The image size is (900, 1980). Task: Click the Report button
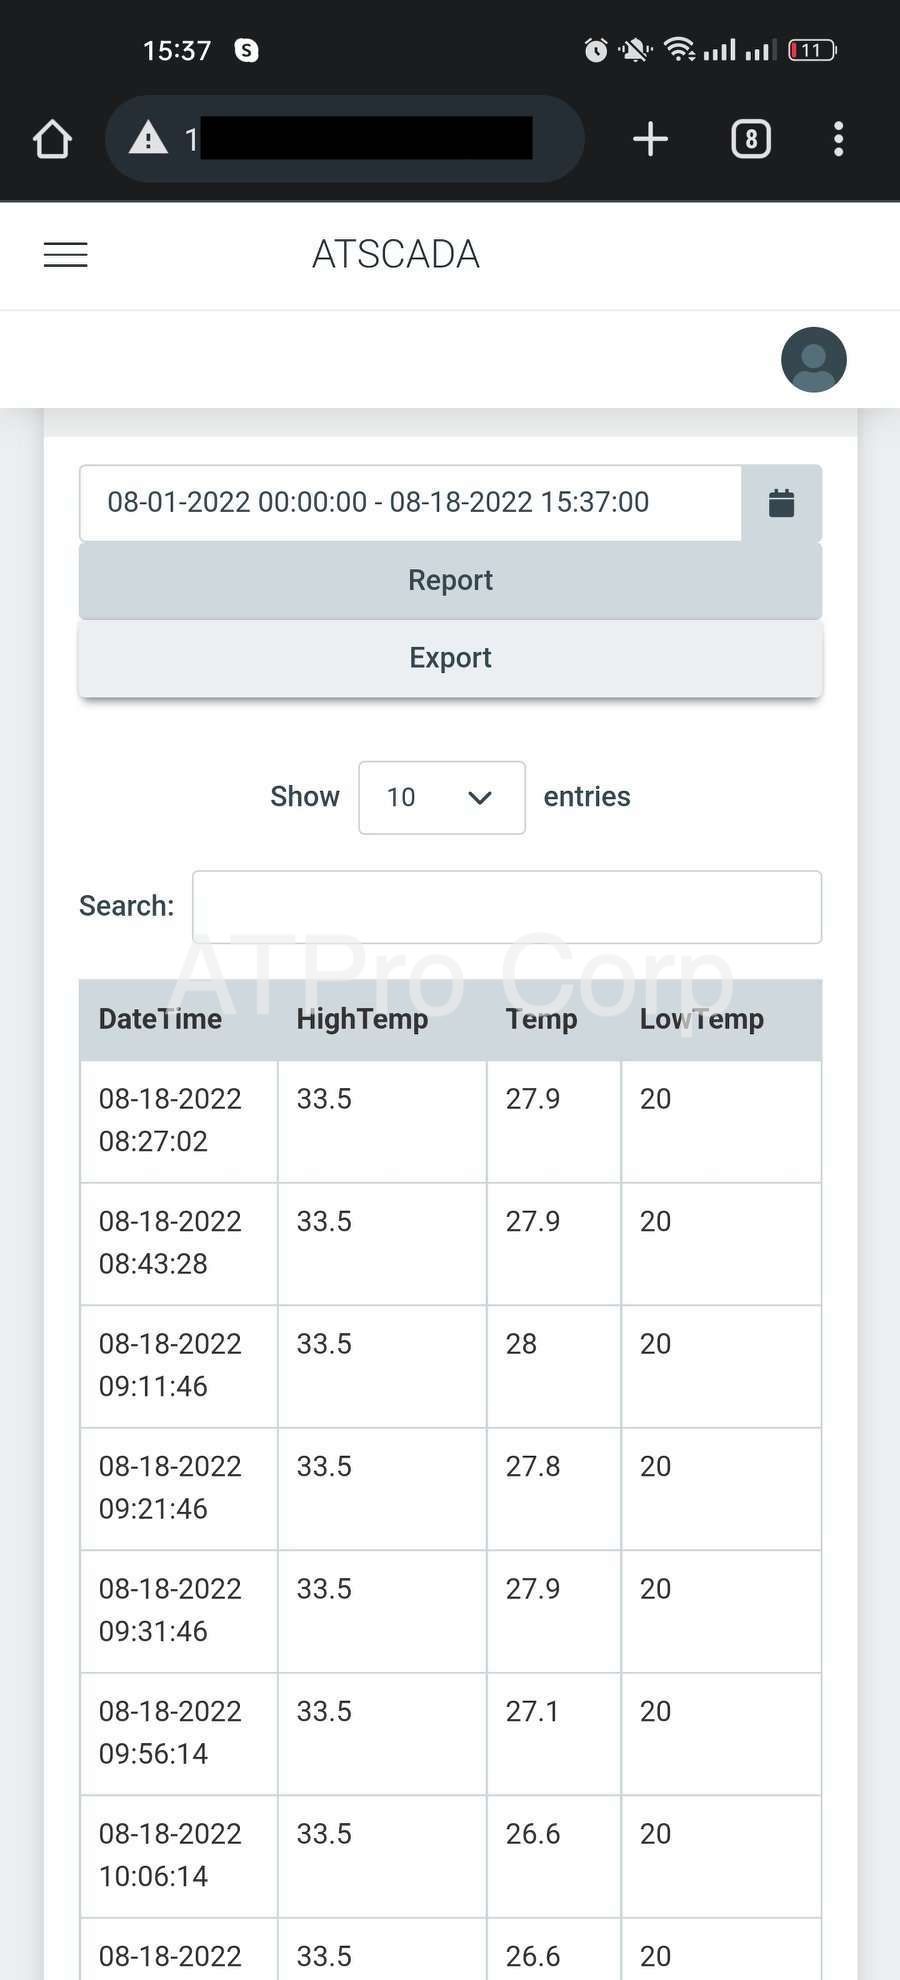pyautogui.click(x=450, y=580)
